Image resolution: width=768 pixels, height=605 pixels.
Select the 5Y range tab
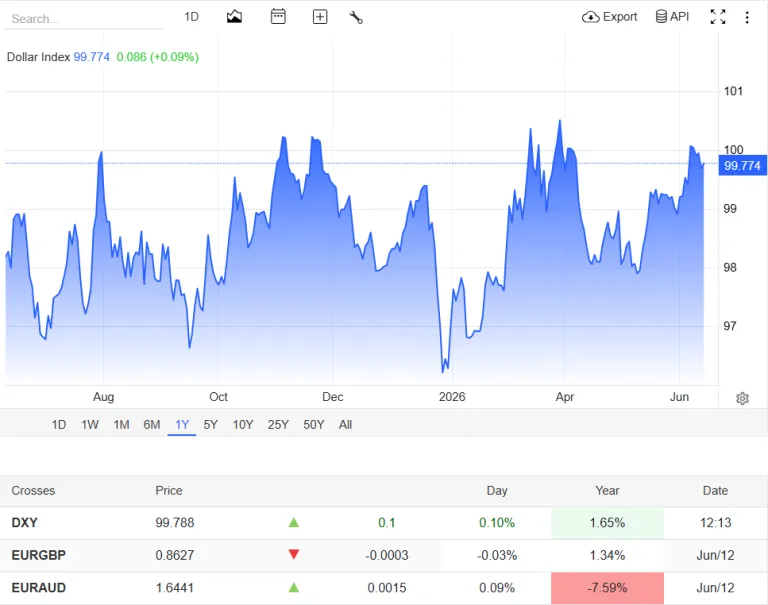[x=211, y=425]
